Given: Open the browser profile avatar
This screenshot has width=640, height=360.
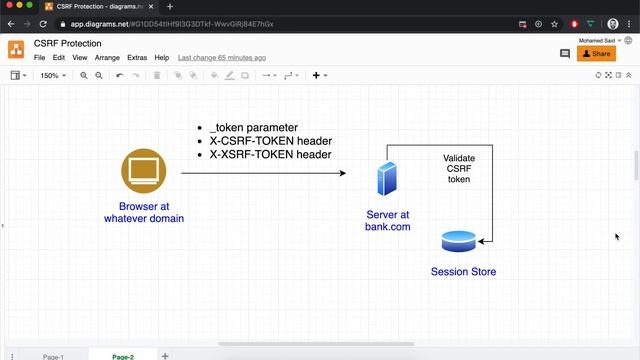Looking at the screenshot, I should (x=613, y=24).
